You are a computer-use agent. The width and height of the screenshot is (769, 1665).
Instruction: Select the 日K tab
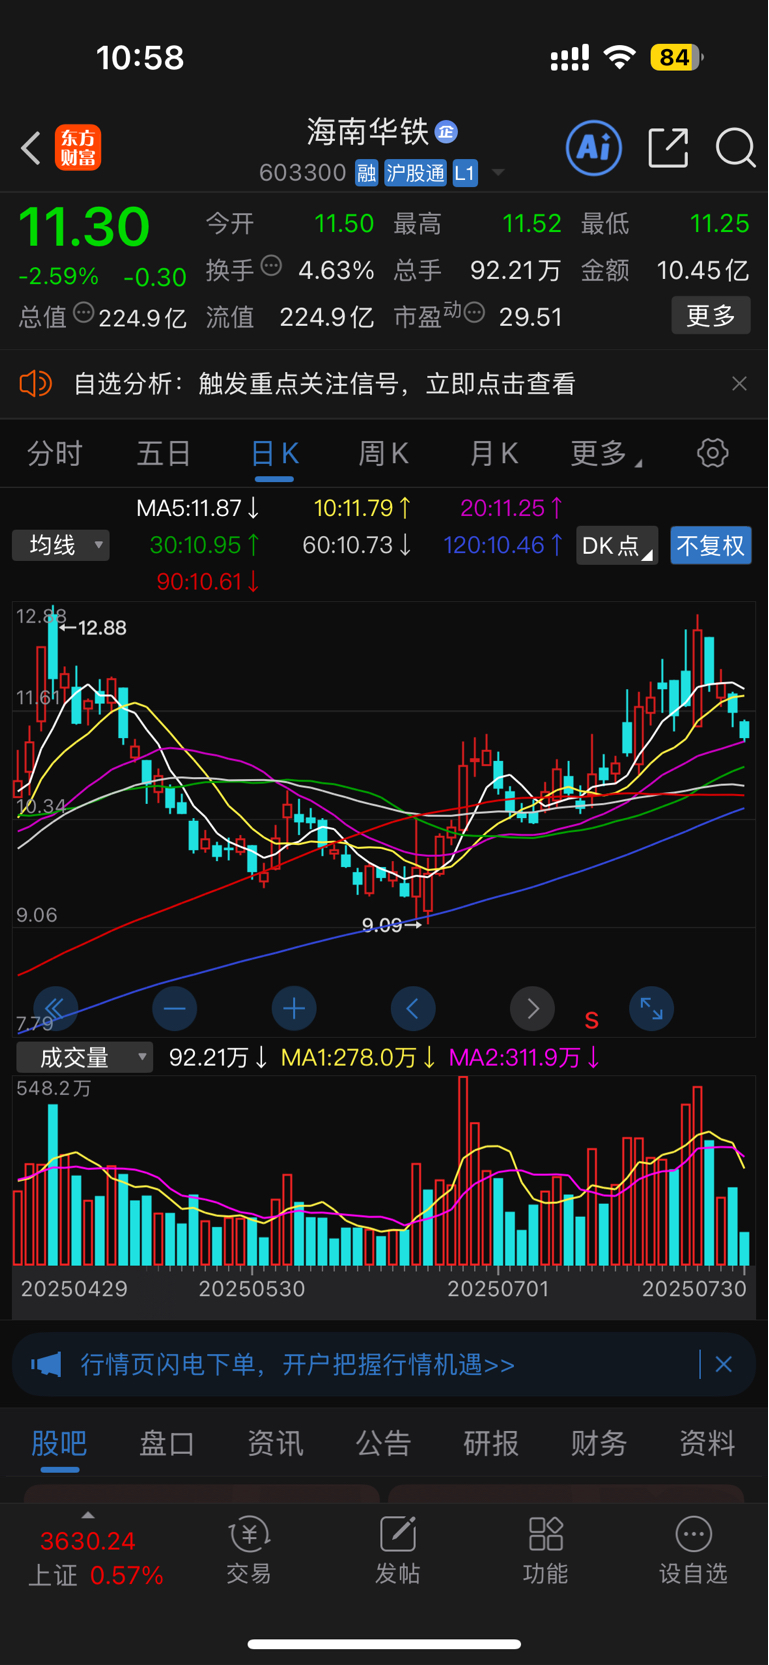point(274,454)
